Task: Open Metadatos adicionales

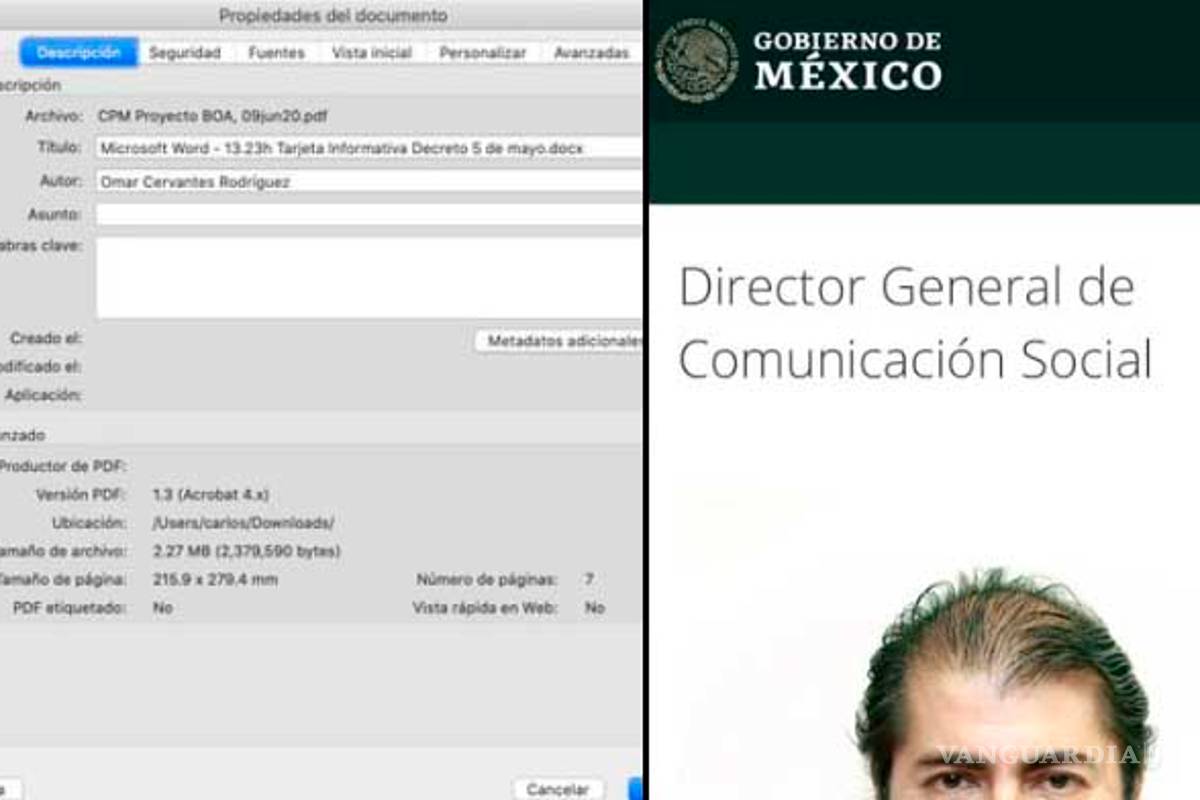Action: coord(565,341)
